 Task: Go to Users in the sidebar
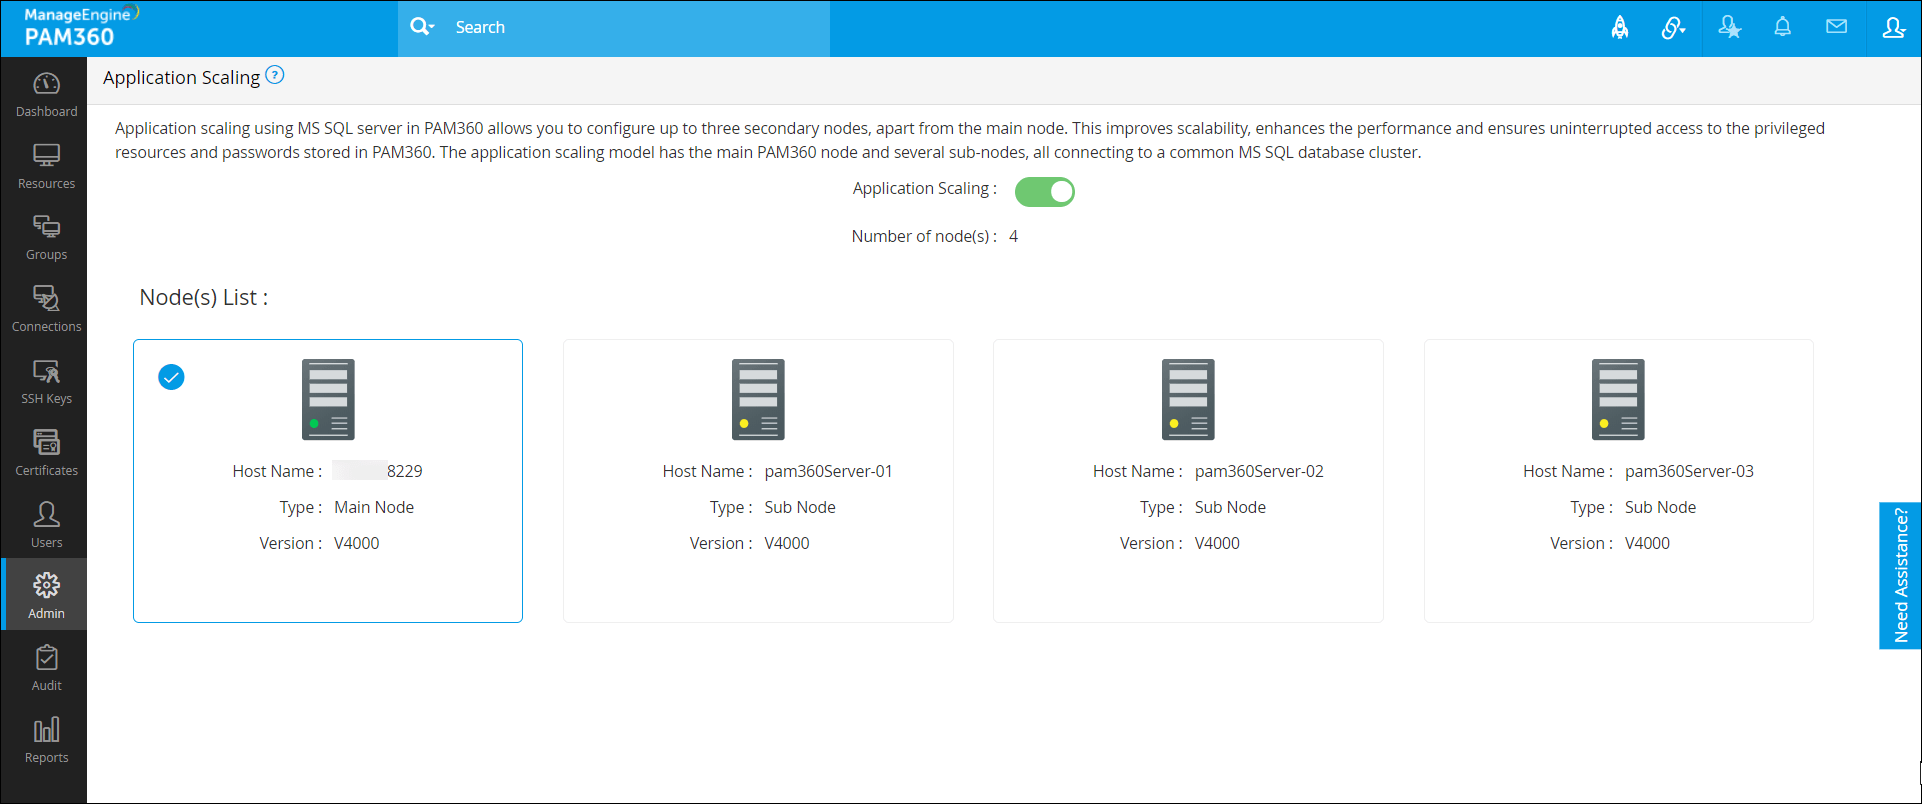coord(46,525)
